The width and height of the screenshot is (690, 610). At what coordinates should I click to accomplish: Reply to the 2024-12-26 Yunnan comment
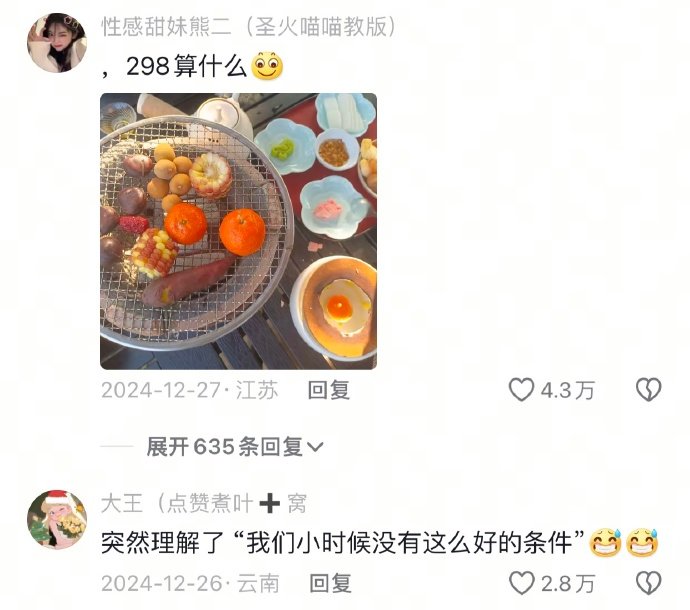click(330, 583)
